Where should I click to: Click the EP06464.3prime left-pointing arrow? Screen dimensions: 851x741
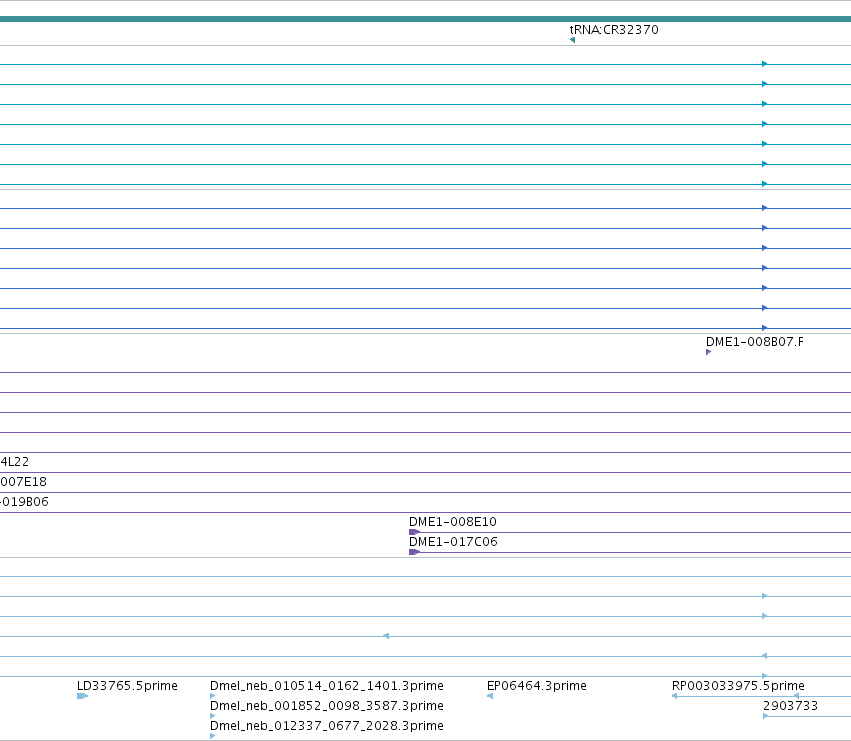[490, 696]
